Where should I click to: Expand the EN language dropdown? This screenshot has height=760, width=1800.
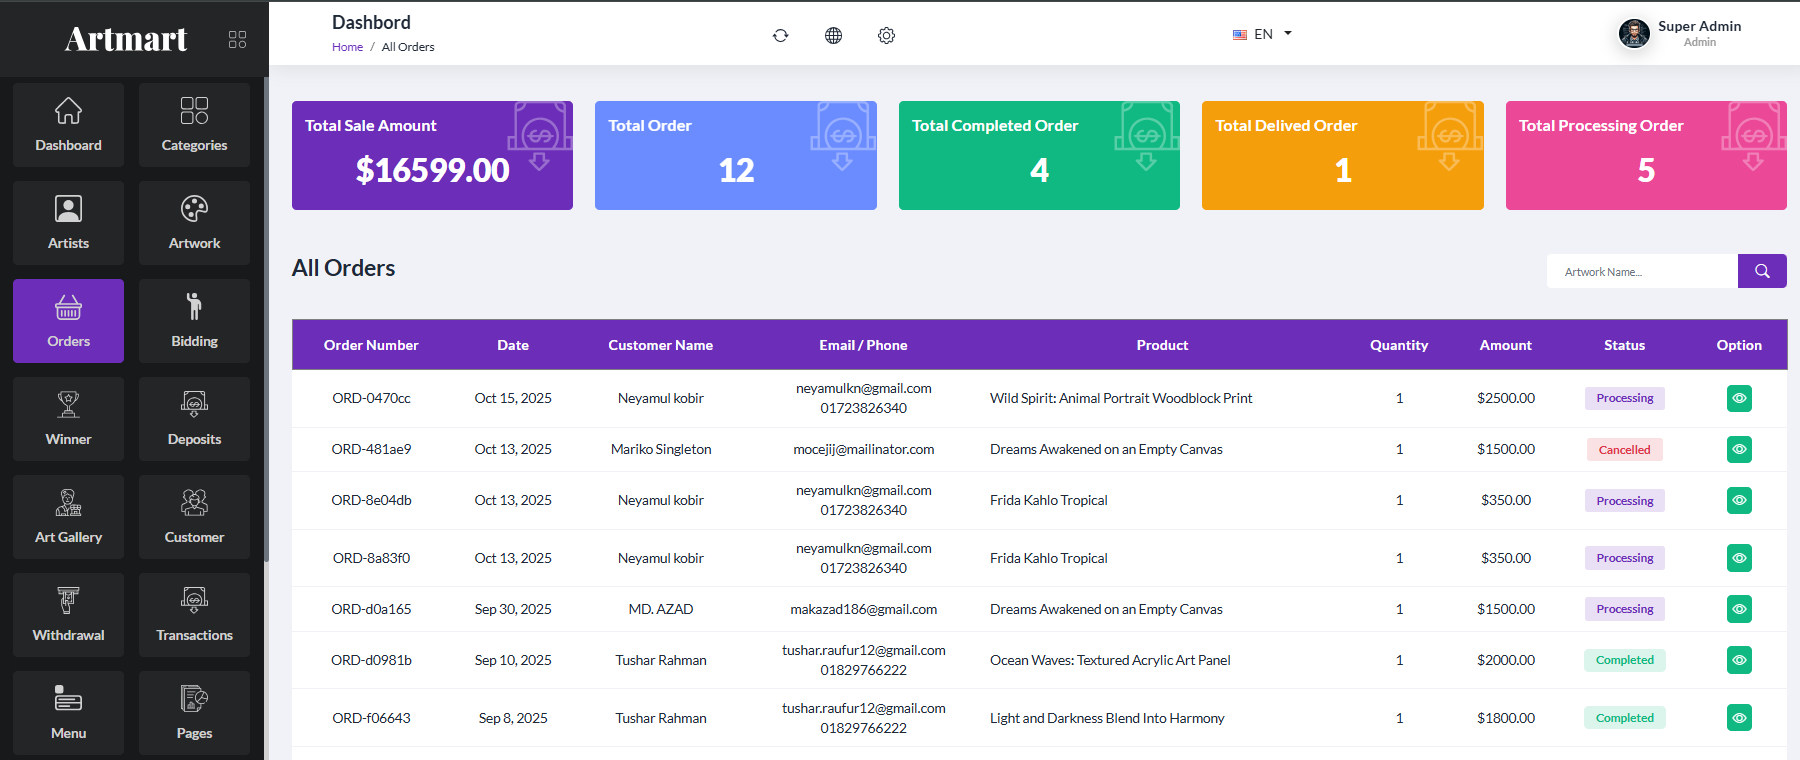(x=1263, y=34)
